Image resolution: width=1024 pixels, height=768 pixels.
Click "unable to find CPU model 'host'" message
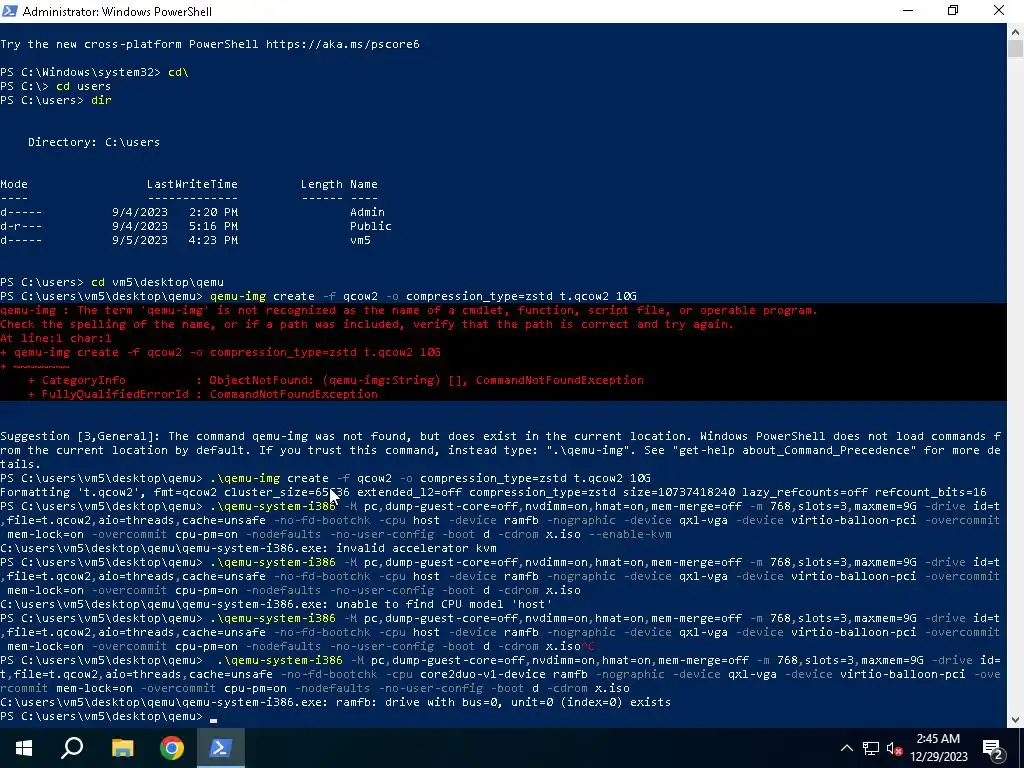[x=444, y=605]
